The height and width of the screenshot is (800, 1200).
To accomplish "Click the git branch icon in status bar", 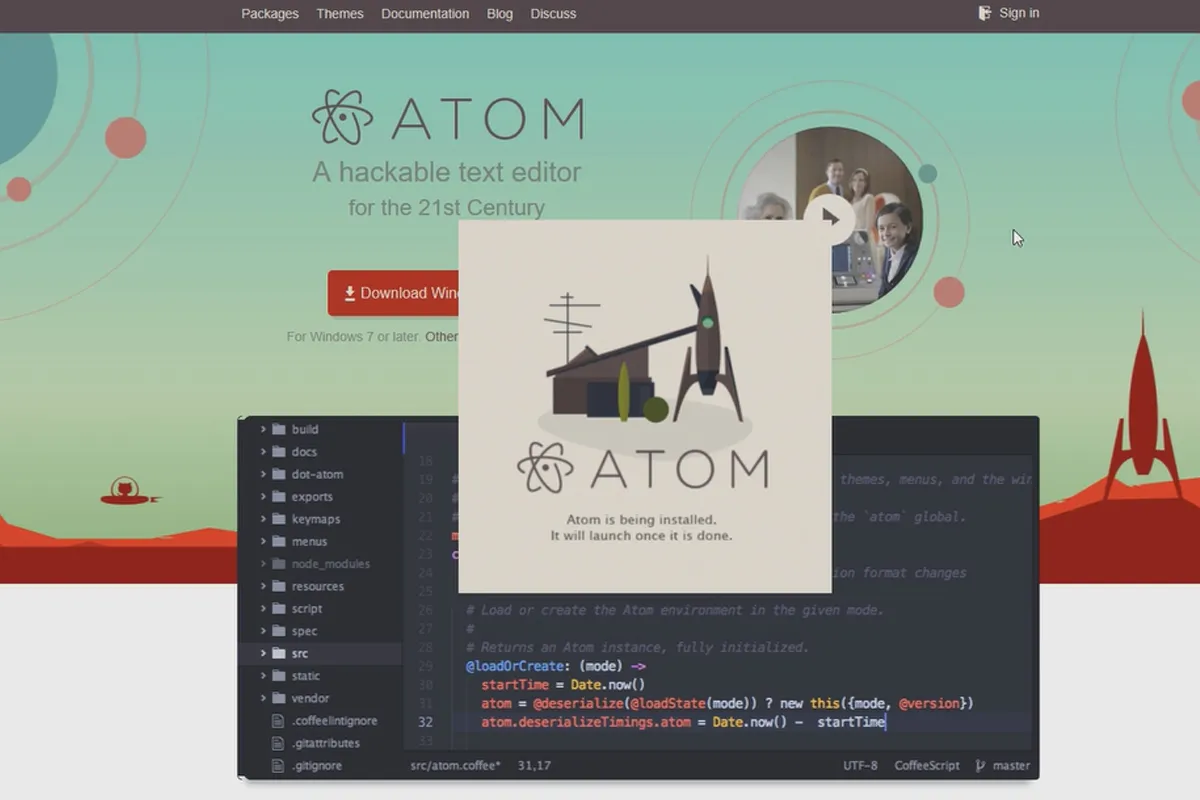I will [981, 765].
